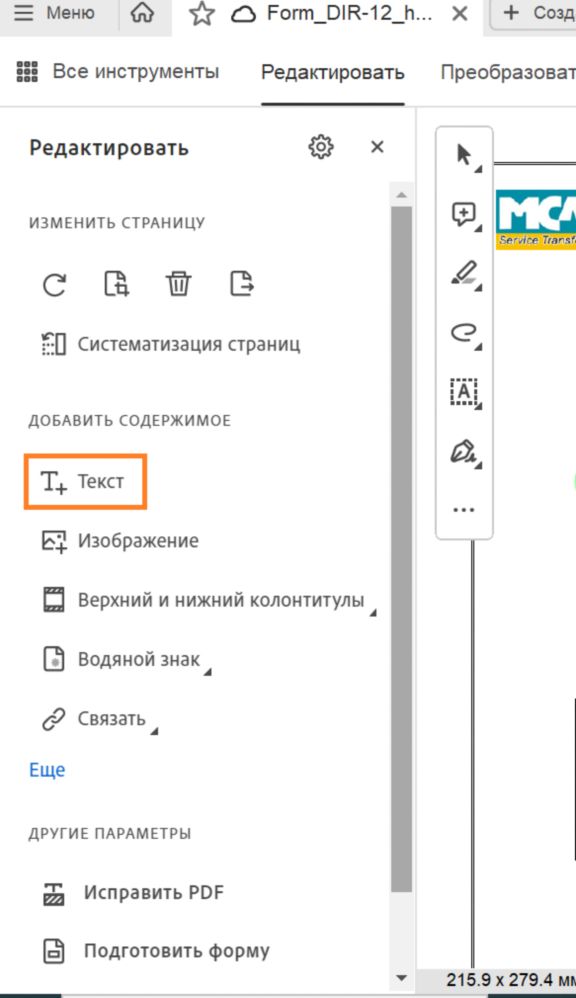Click the Текст T+ icon

[53, 482]
